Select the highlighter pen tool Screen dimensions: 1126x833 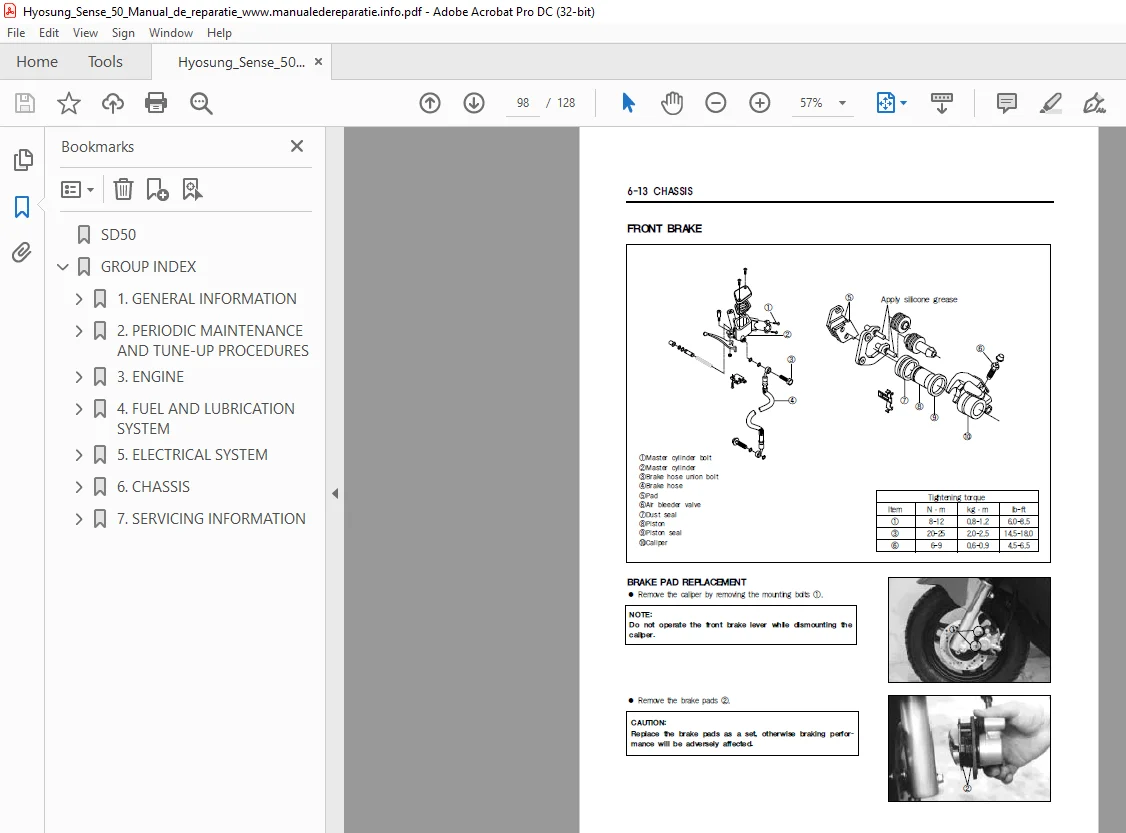pos(1051,103)
